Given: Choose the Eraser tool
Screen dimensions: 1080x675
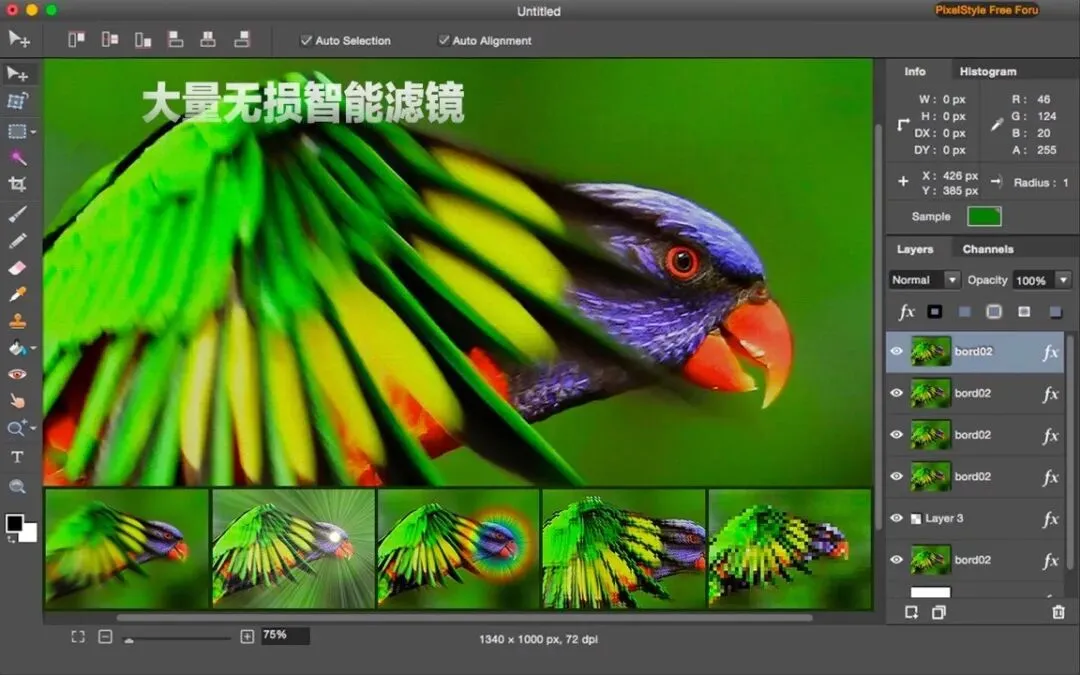Looking at the screenshot, I should pyautogui.click(x=17, y=268).
